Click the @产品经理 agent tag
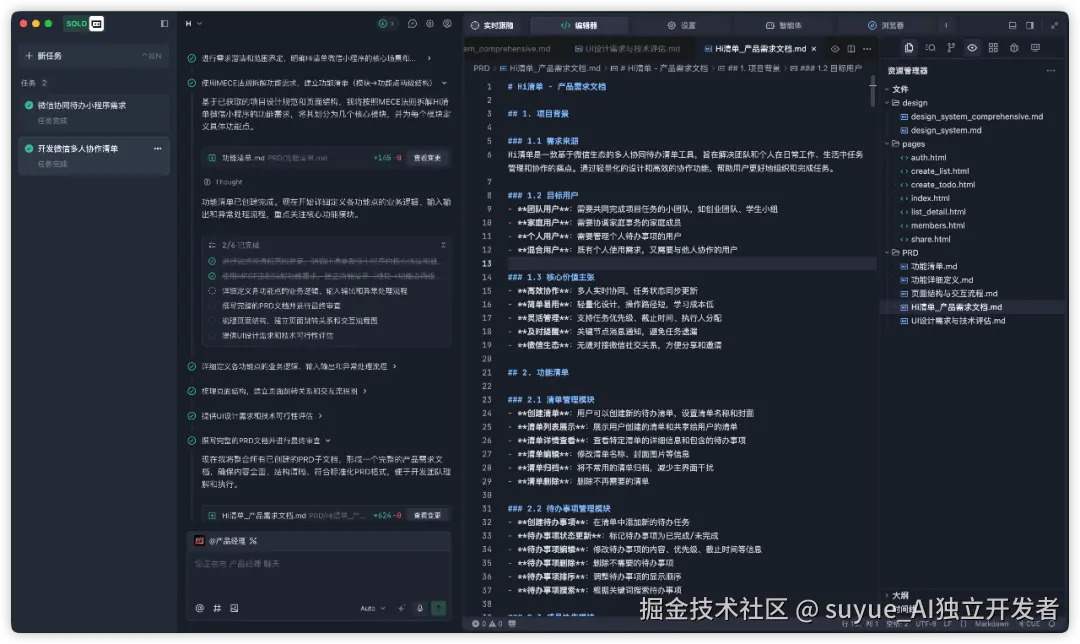Screen dimensions: 1080x644 [226, 541]
